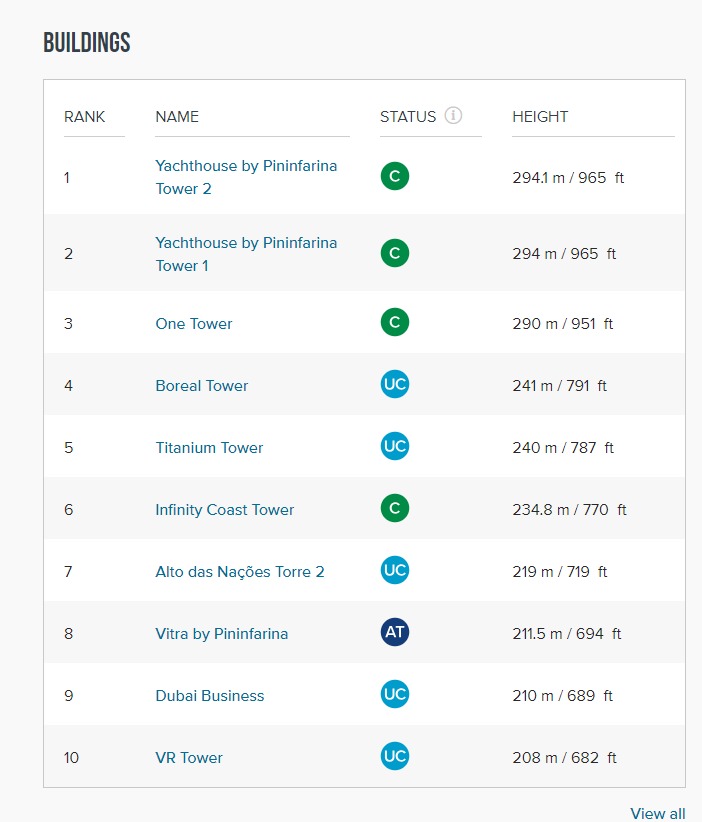Screen dimensions: 702x822
Task: Sort table by the NAME column header
Action: (177, 116)
